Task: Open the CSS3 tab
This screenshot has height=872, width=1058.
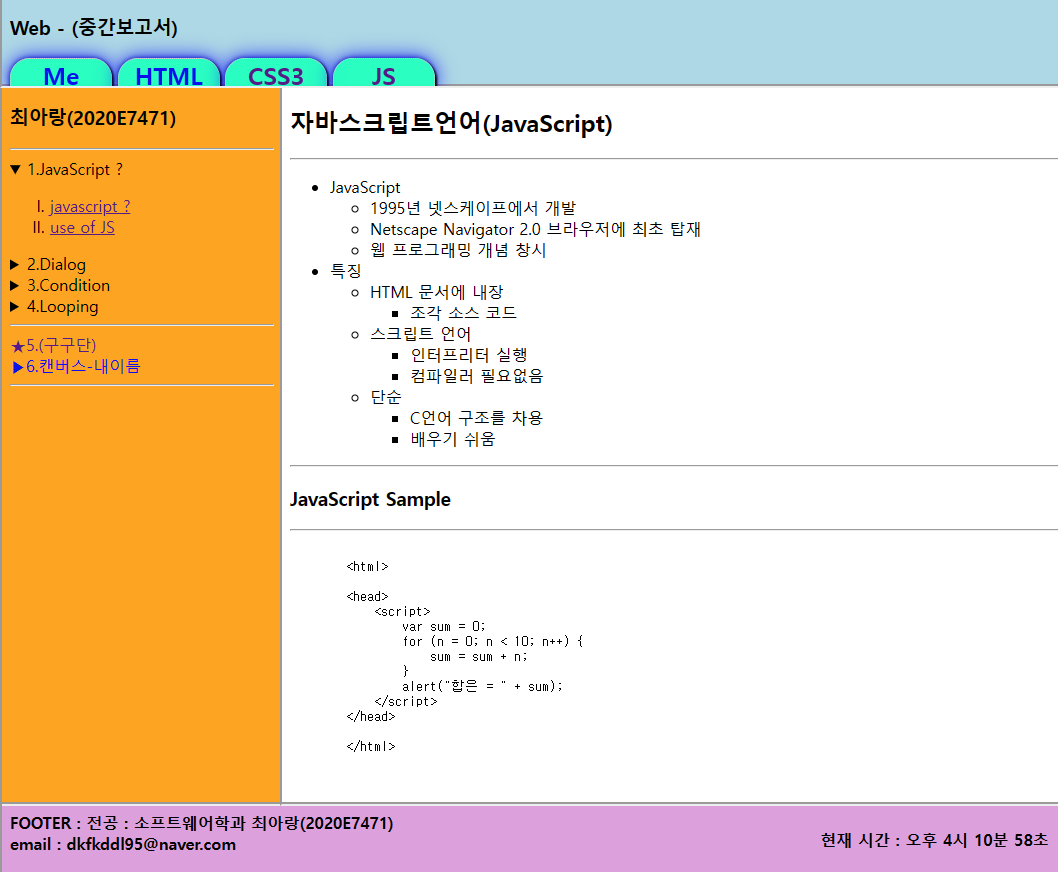Action: pyautogui.click(x=276, y=73)
